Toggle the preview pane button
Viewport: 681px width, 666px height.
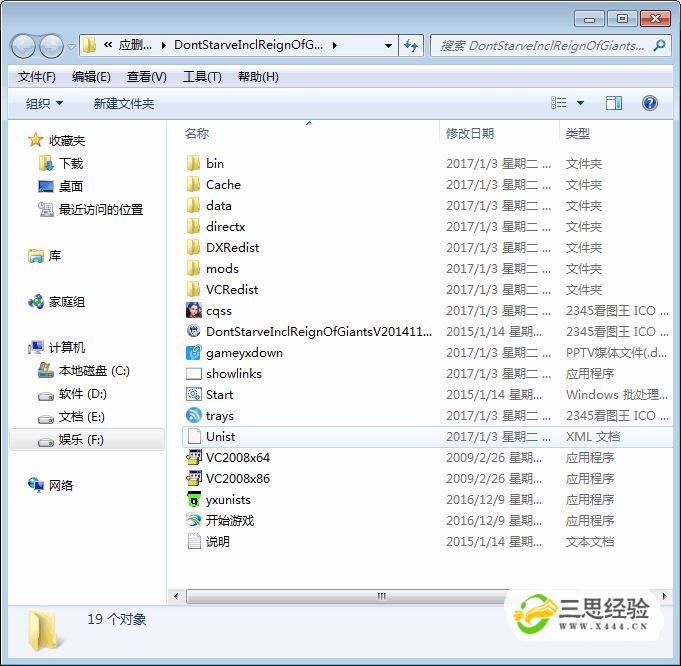tap(614, 103)
